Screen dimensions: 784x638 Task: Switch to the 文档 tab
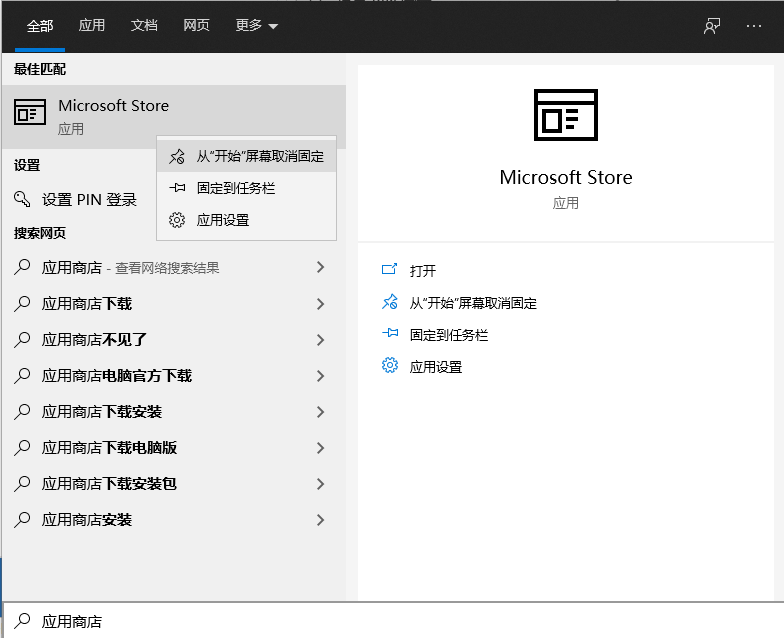tap(144, 26)
